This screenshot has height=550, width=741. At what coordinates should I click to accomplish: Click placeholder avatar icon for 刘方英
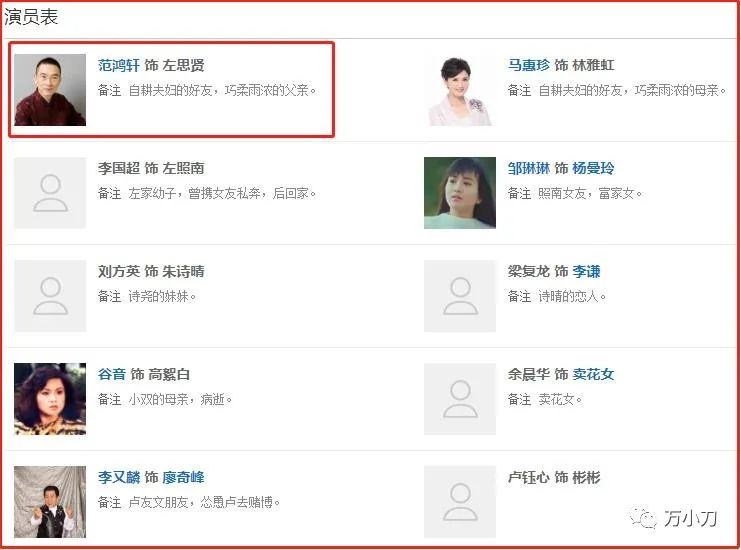(x=50, y=296)
